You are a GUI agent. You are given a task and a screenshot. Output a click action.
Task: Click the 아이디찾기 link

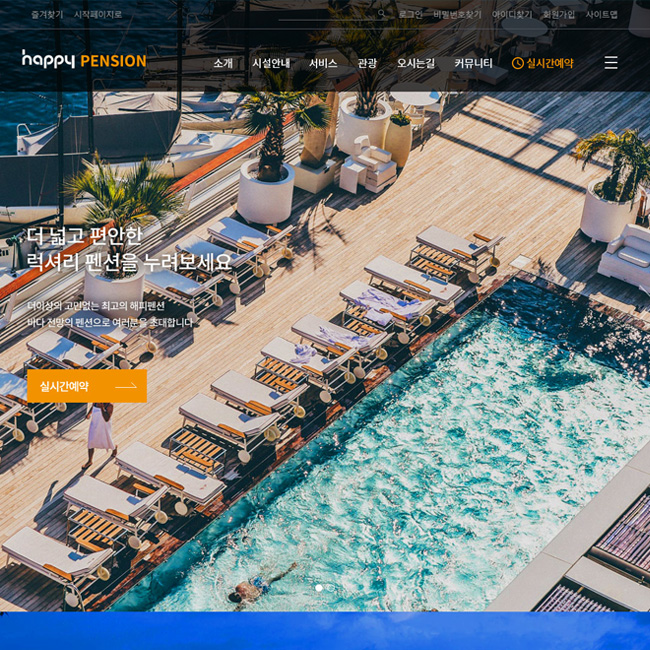pyautogui.click(x=512, y=15)
